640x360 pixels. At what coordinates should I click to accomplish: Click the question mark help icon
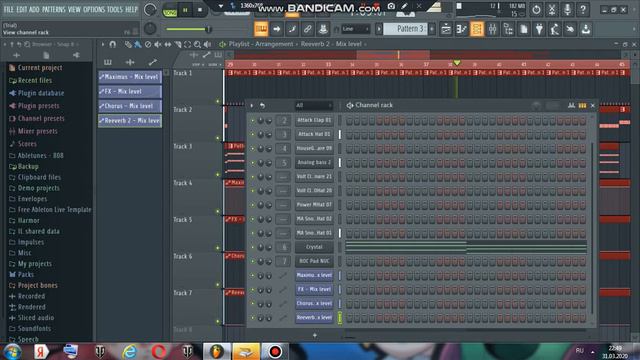(583, 9)
